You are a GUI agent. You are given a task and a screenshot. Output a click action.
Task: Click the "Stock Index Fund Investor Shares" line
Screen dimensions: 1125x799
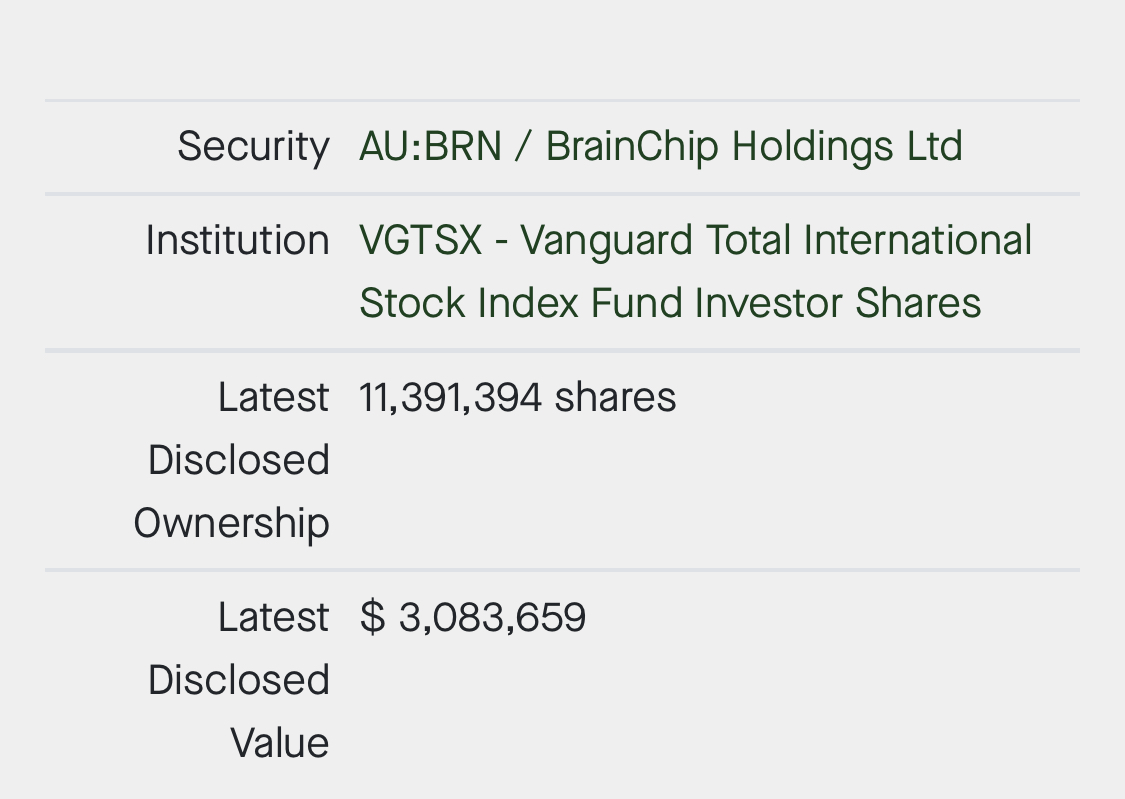[670, 303]
